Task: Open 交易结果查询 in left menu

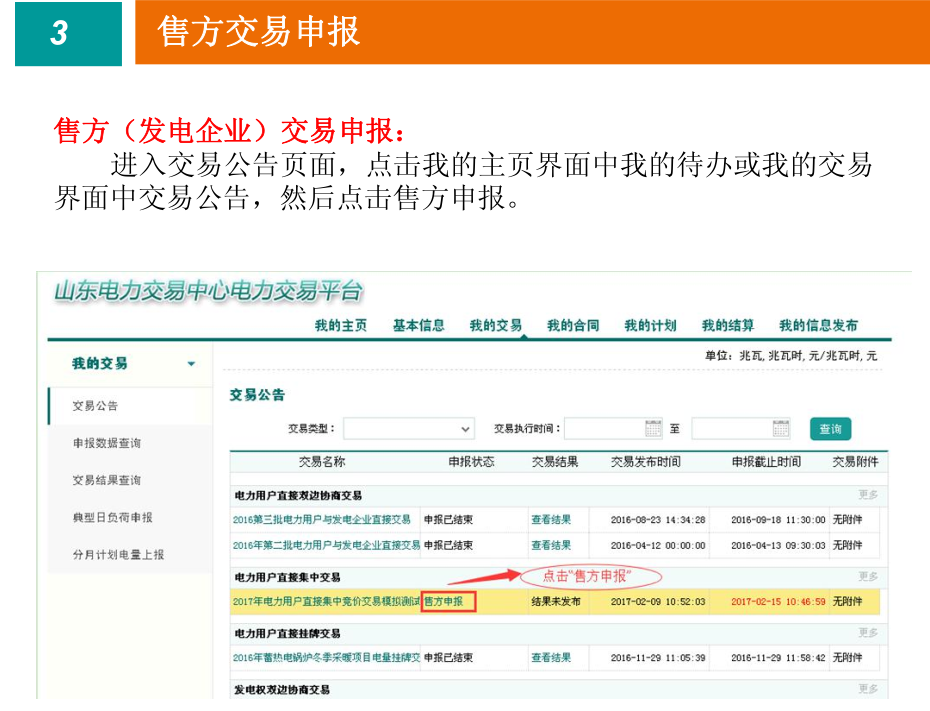Action: (x=107, y=480)
